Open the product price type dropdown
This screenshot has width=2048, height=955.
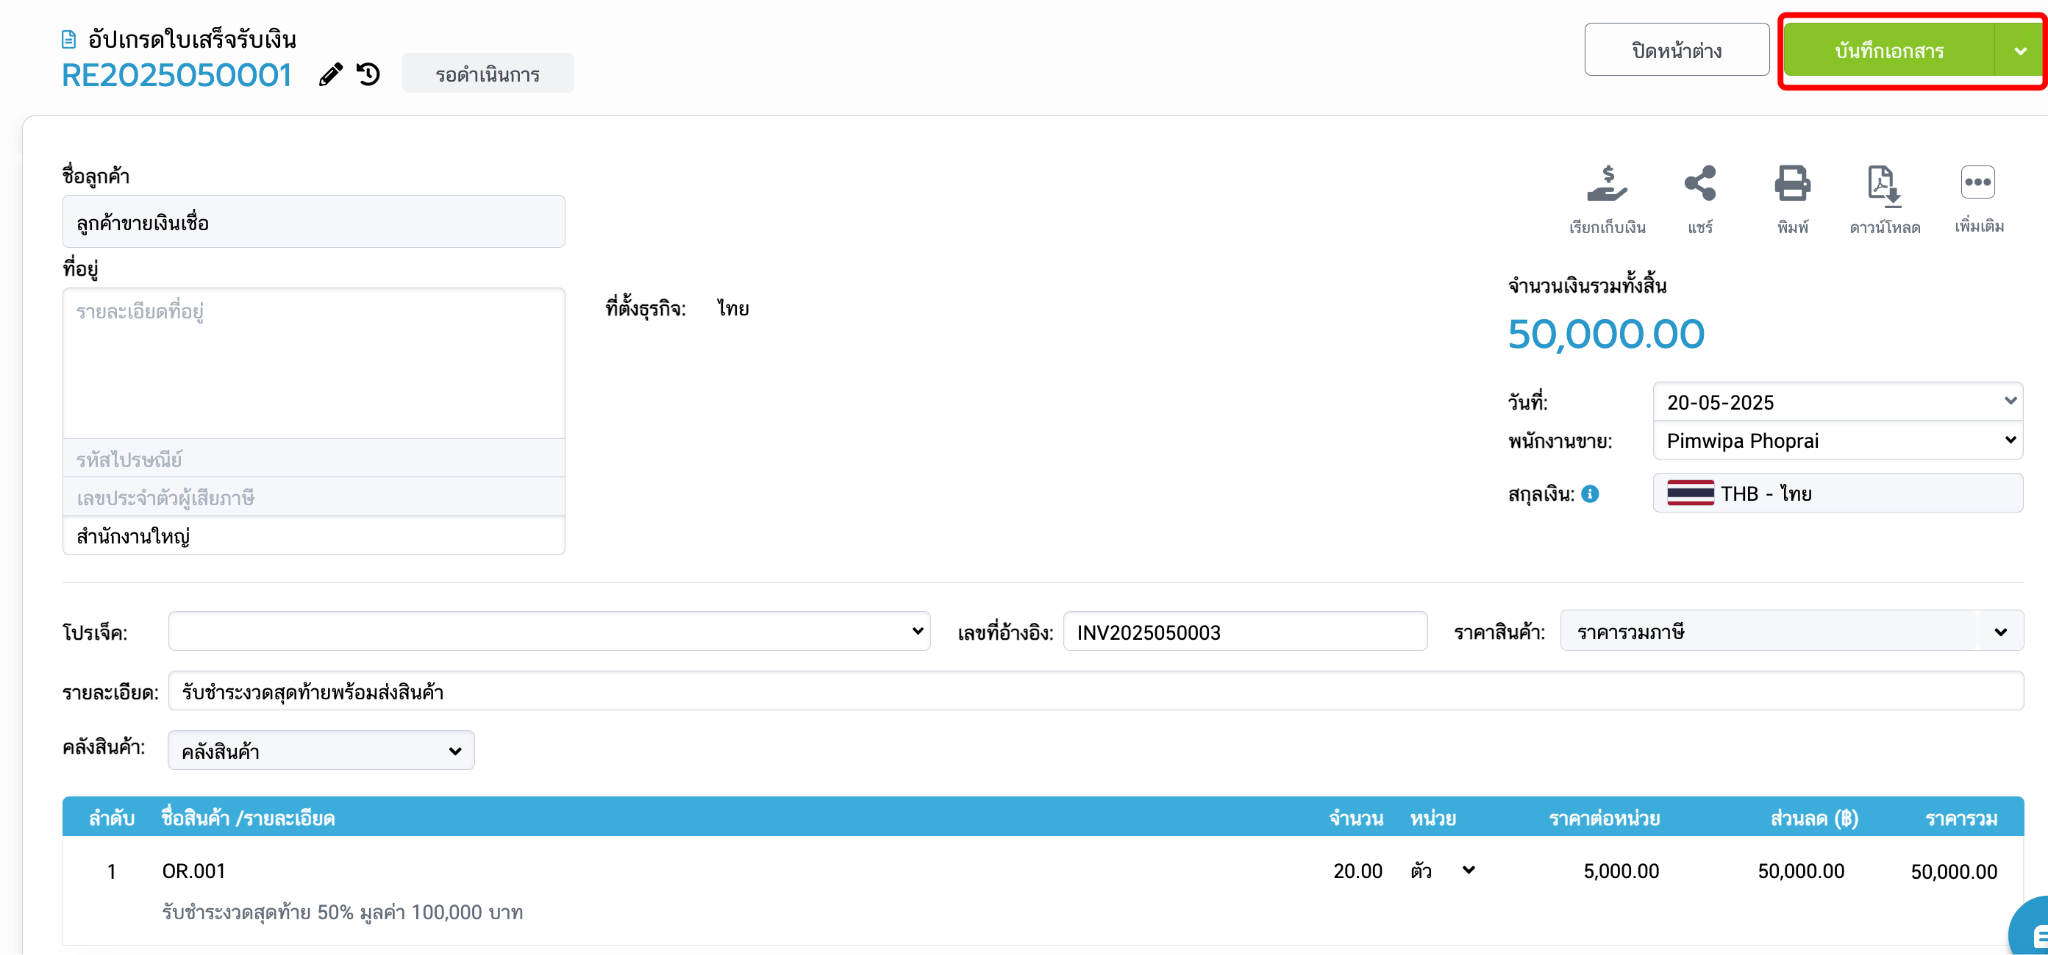[1792, 632]
